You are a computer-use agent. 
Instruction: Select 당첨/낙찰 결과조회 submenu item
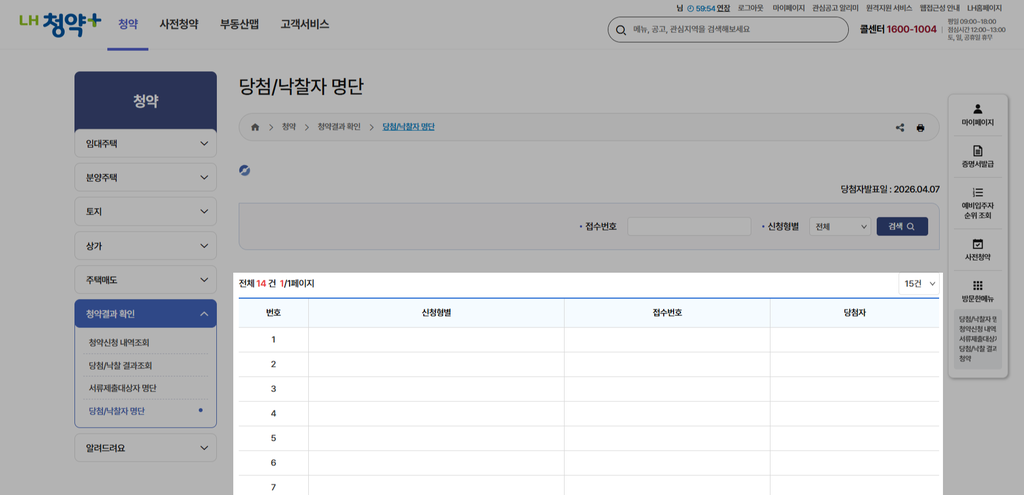click(120, 365)
